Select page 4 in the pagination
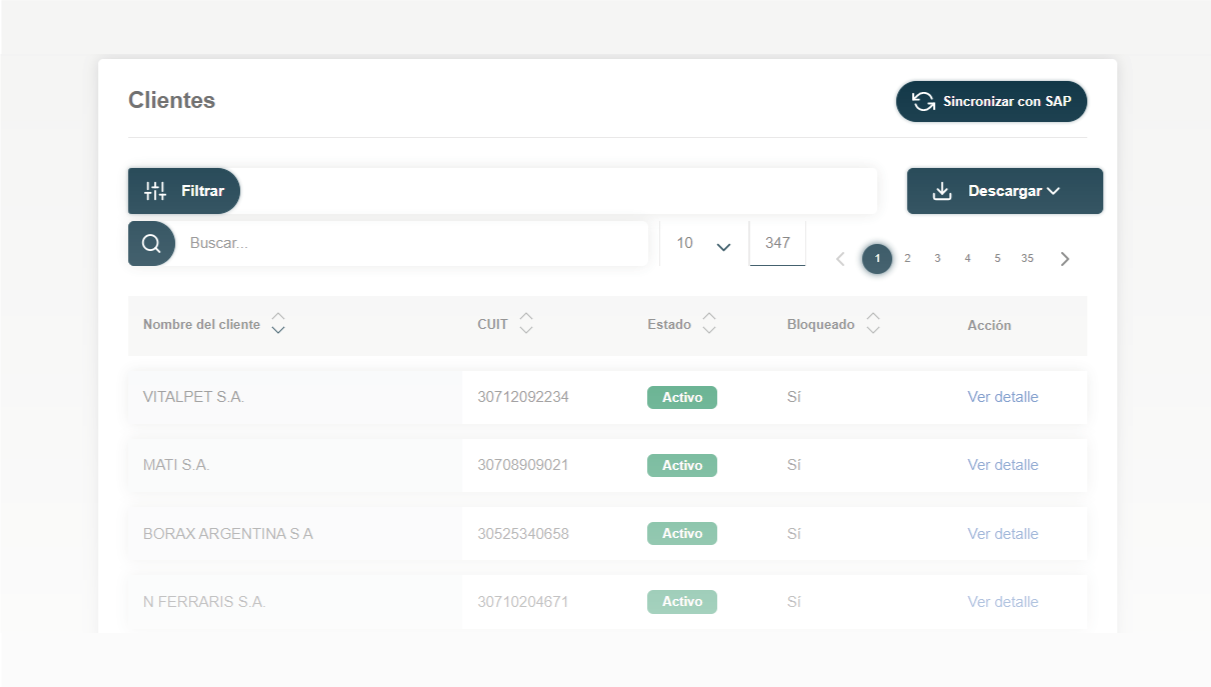The image size is (1211, 687). click(967, 259)
